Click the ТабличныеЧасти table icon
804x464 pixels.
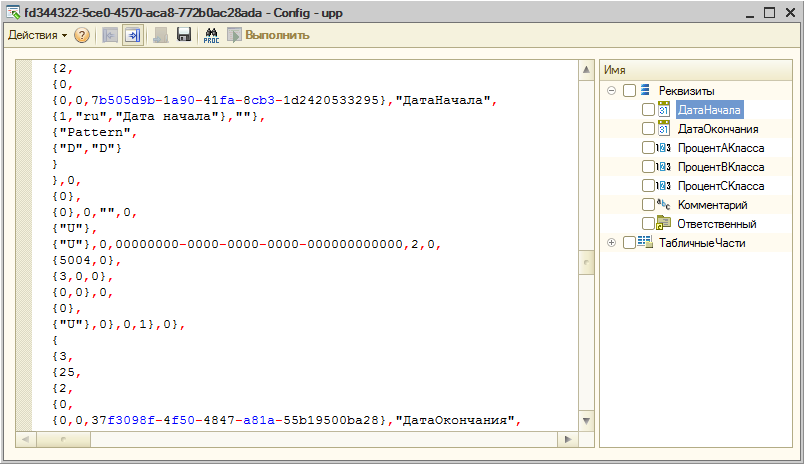point(645,242)
